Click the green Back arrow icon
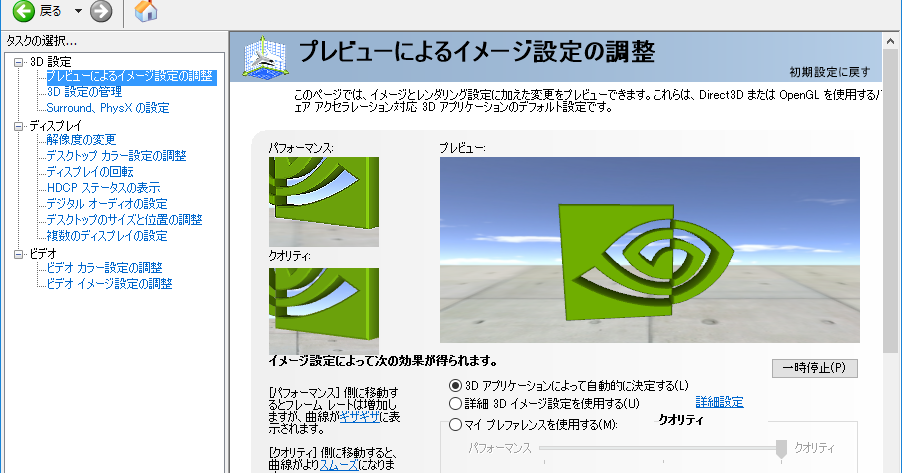The width and height of the screenshot is (902, 473). [x=24, y=11]
